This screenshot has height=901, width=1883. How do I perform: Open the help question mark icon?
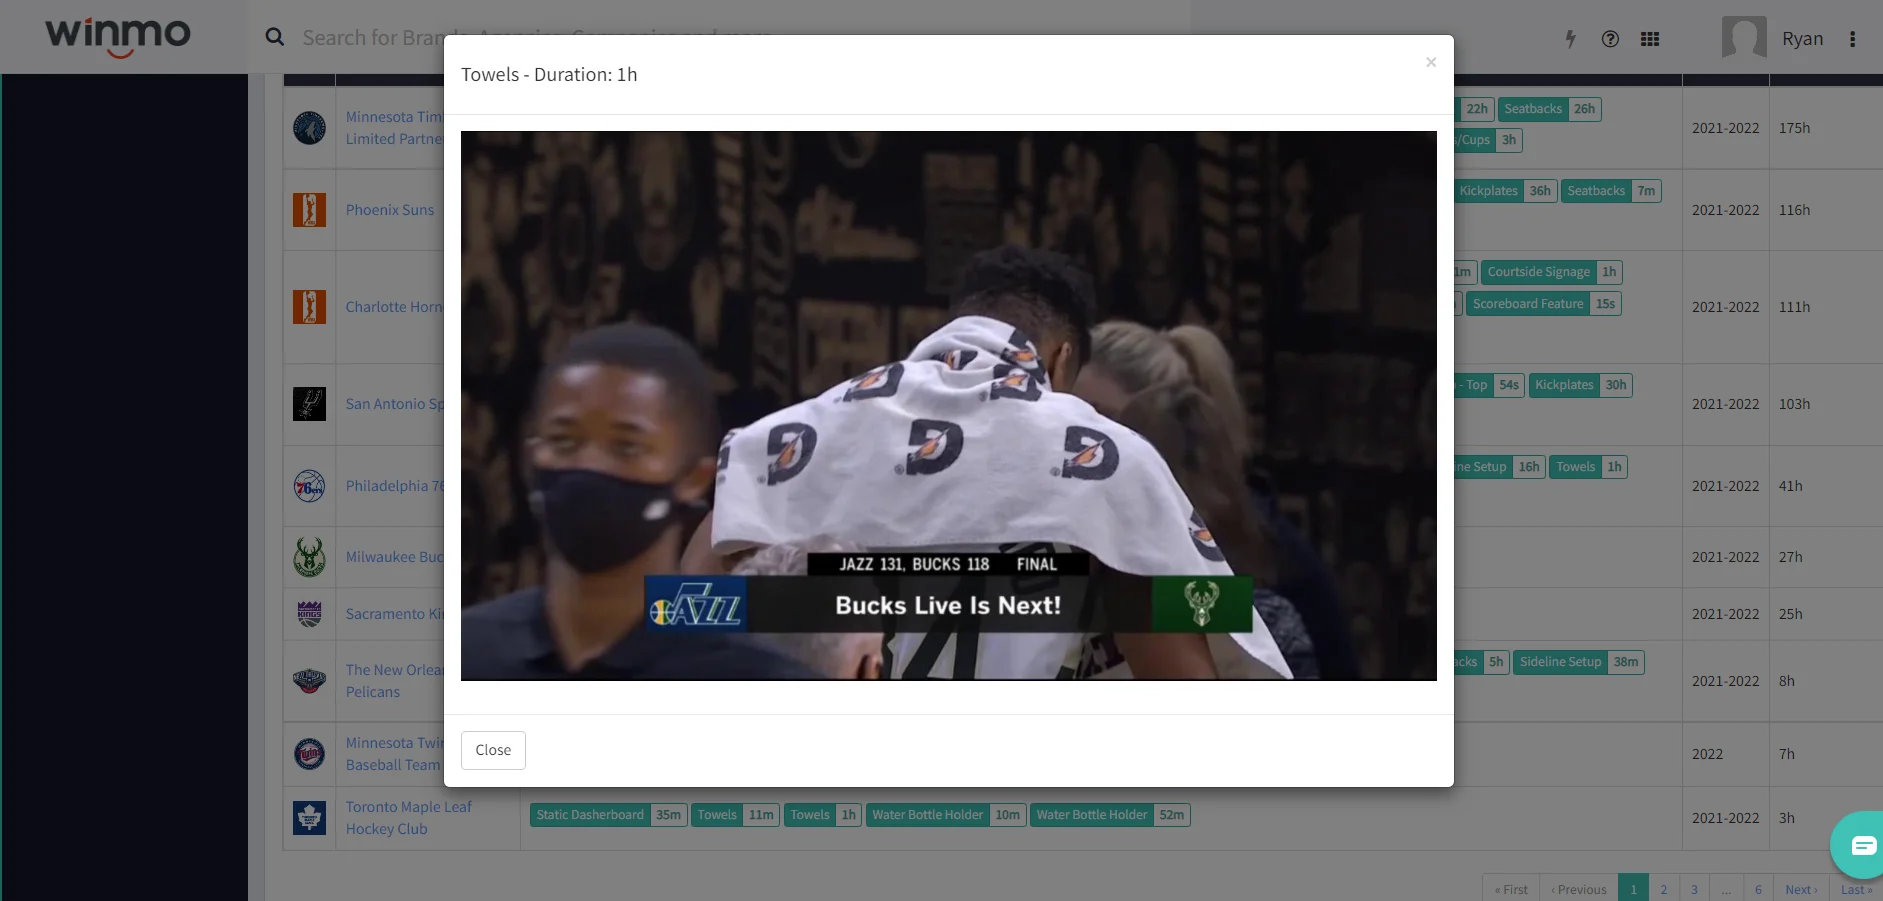(1610, 39)
